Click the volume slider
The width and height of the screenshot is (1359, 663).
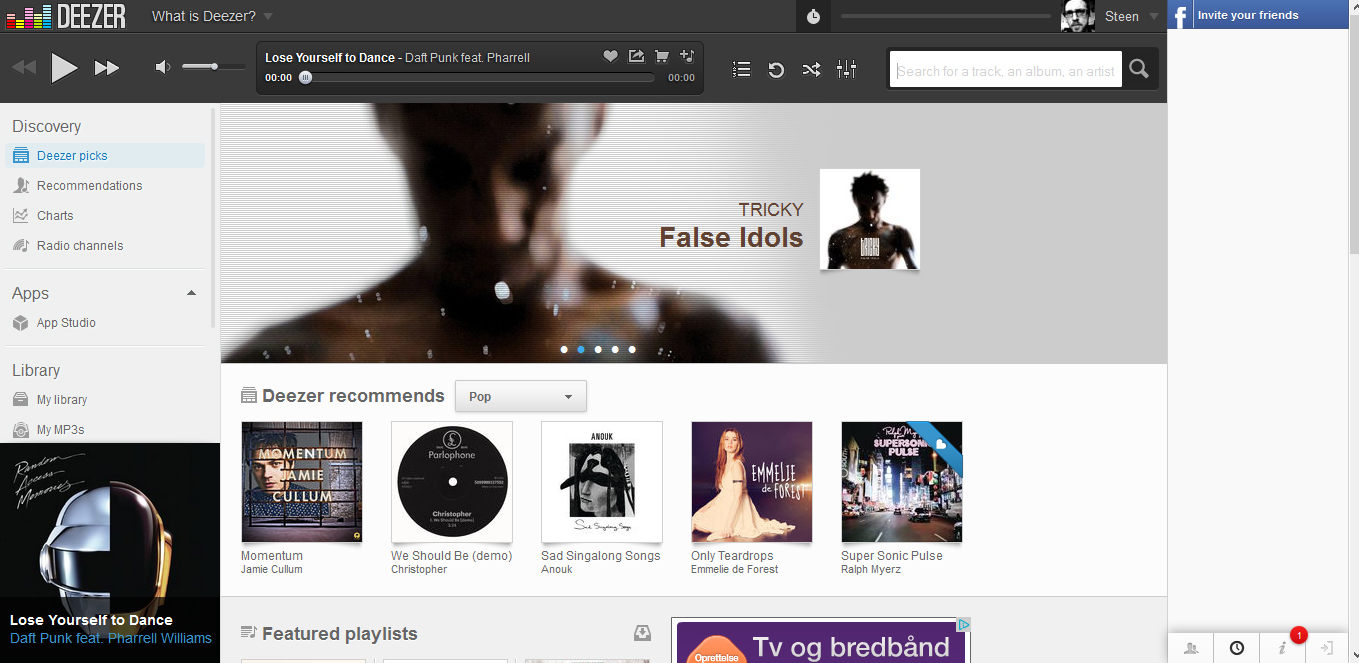(214, 67)
